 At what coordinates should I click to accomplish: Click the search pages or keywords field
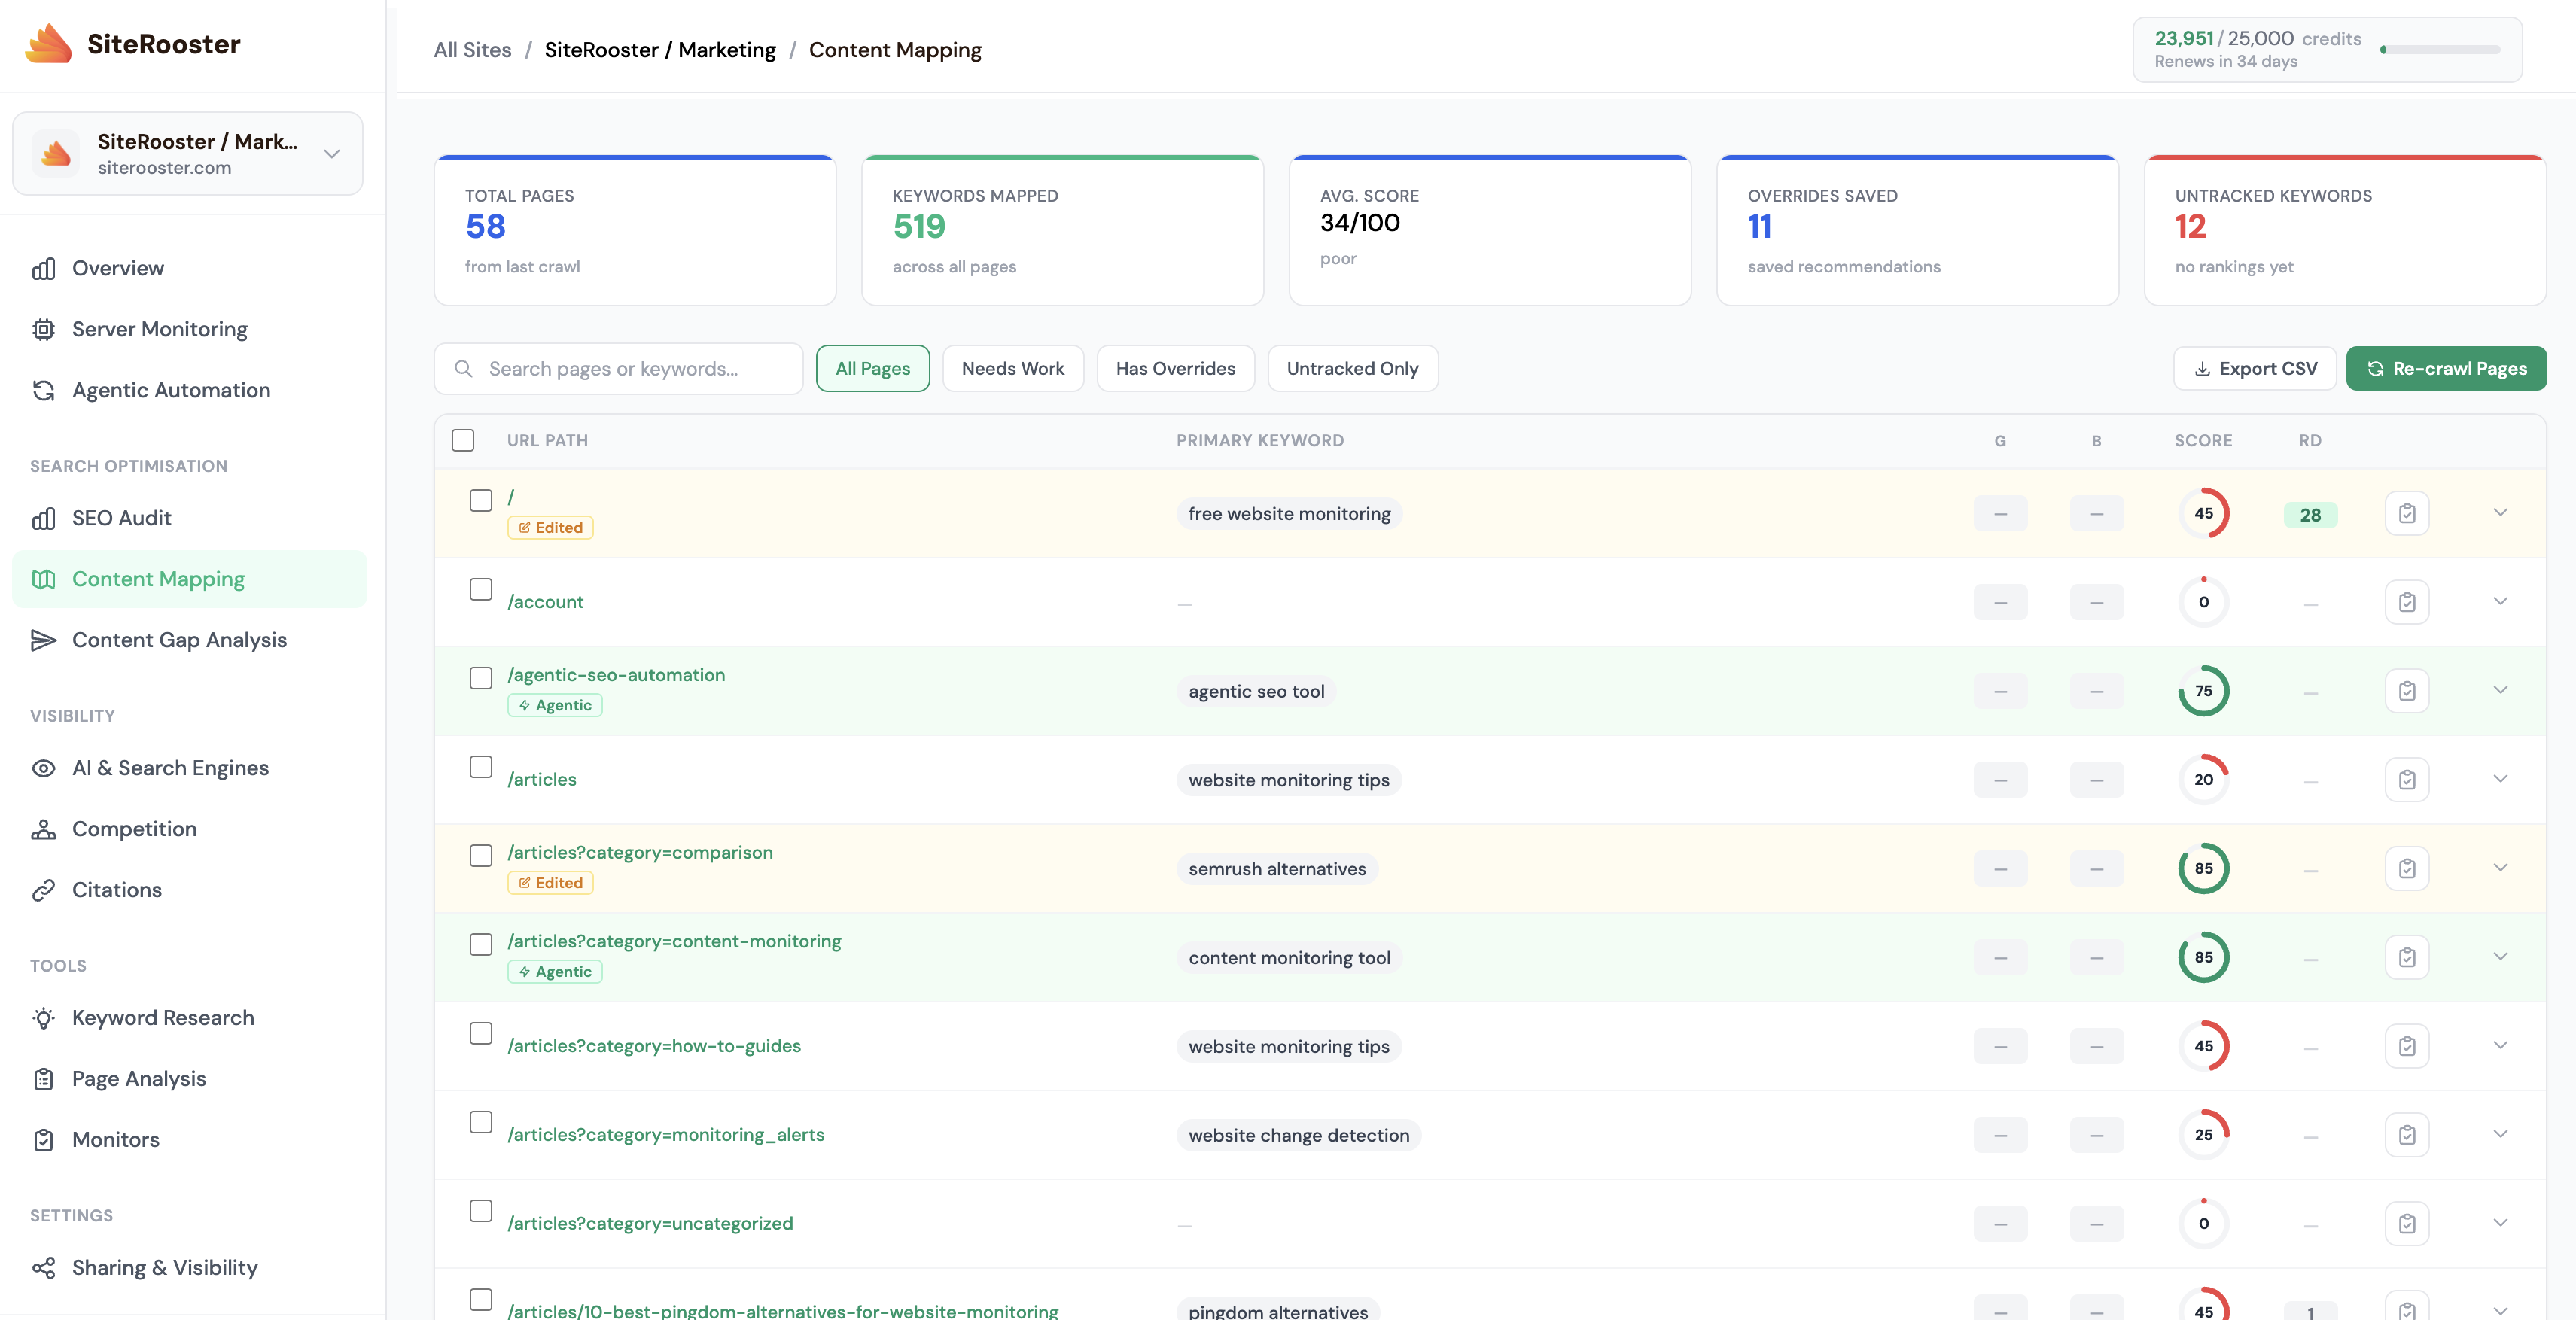pos(617,368)
